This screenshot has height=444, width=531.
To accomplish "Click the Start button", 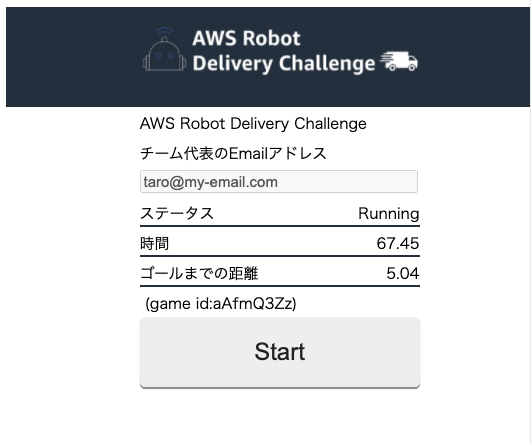I will 280,352.
